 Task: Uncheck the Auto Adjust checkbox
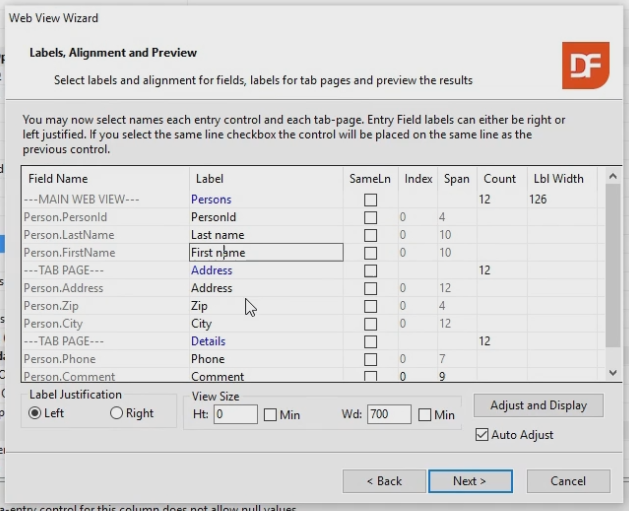tap(484, 435)
